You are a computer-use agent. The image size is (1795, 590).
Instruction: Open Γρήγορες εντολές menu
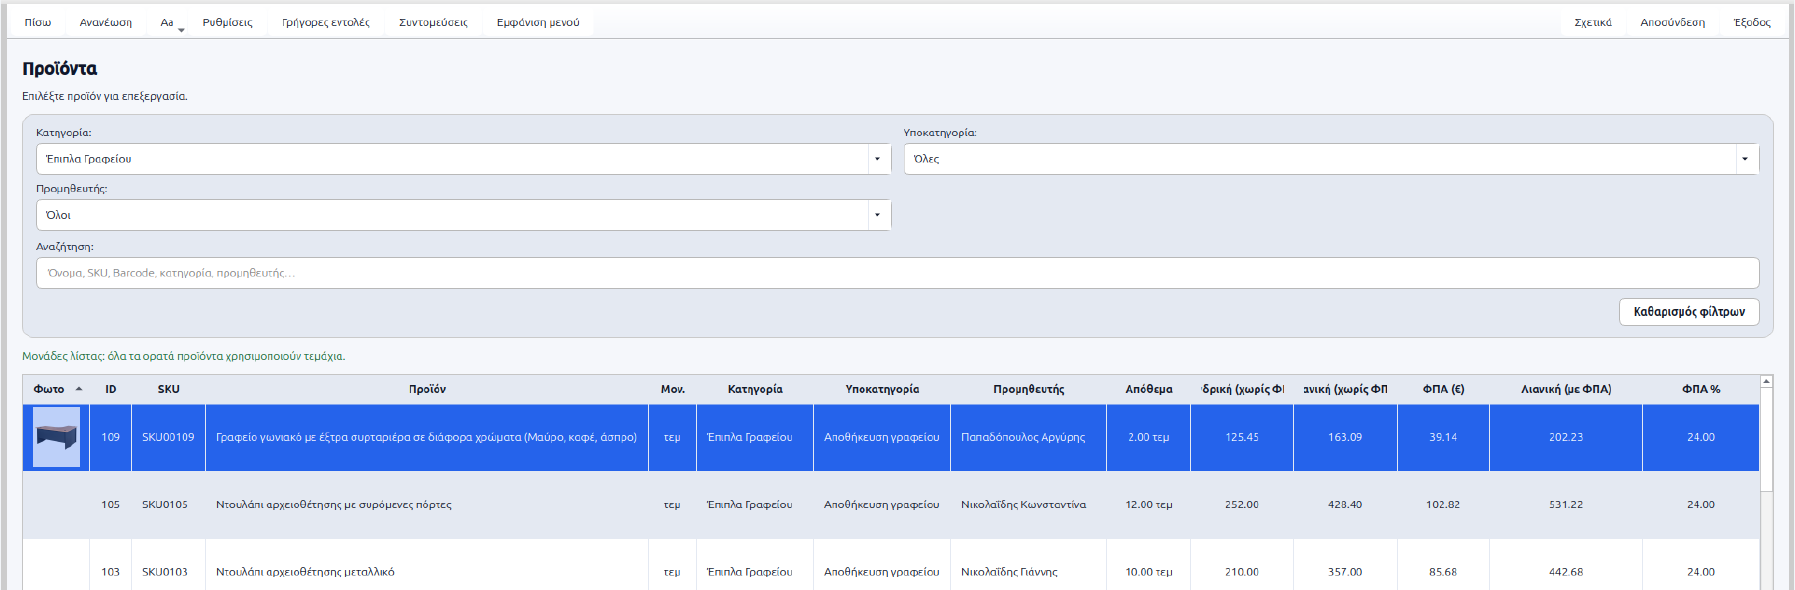coord(326,22)
